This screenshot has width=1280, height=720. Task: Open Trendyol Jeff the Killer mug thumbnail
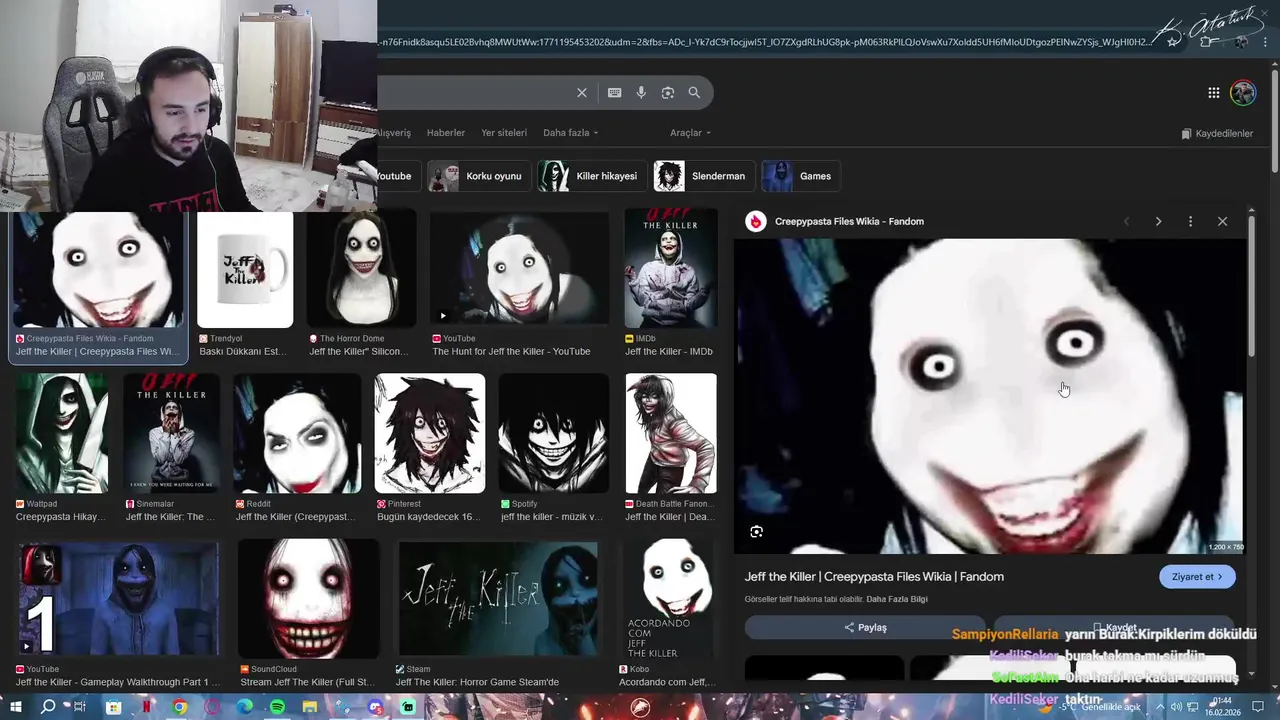pos(245,270)
